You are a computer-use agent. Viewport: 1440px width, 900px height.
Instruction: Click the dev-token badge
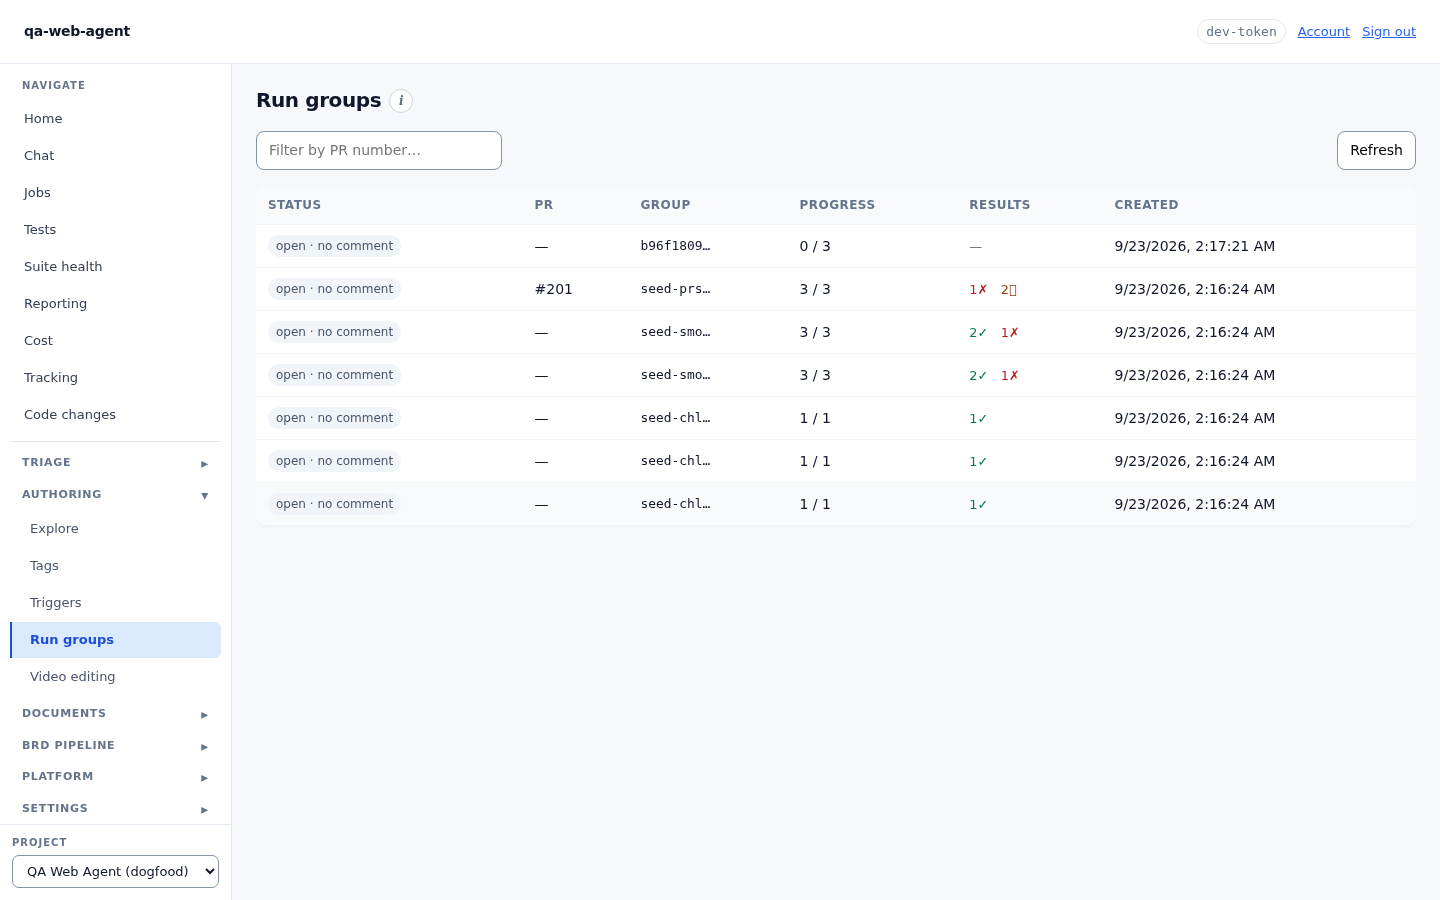point(1241,32)
